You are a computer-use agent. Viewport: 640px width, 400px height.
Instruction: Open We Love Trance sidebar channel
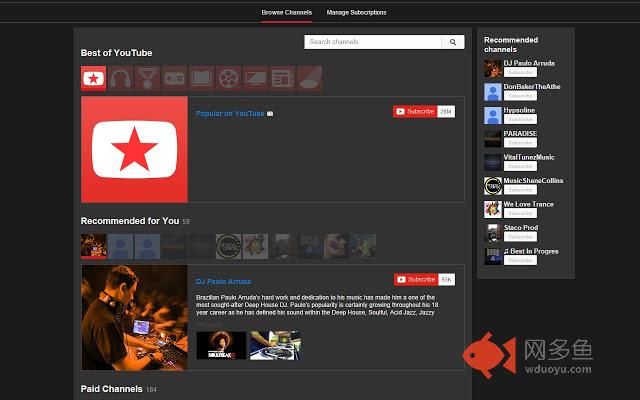tap(529, 204)
